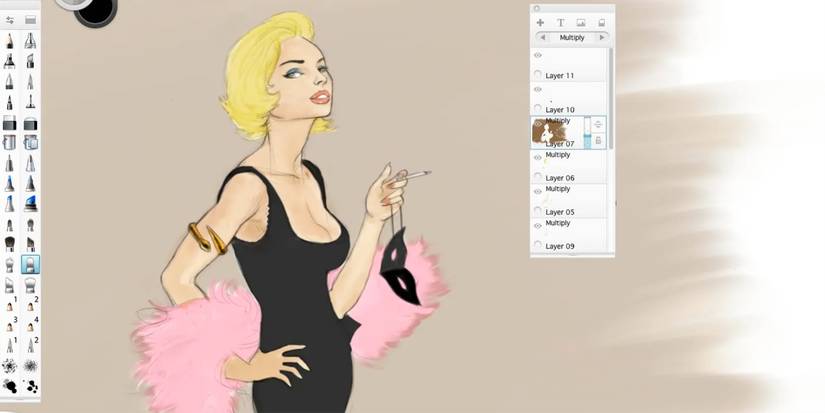Click the layer editor vertical scrollbar
The width and height of the screenshot is (825, 413).
pos(610,99)
